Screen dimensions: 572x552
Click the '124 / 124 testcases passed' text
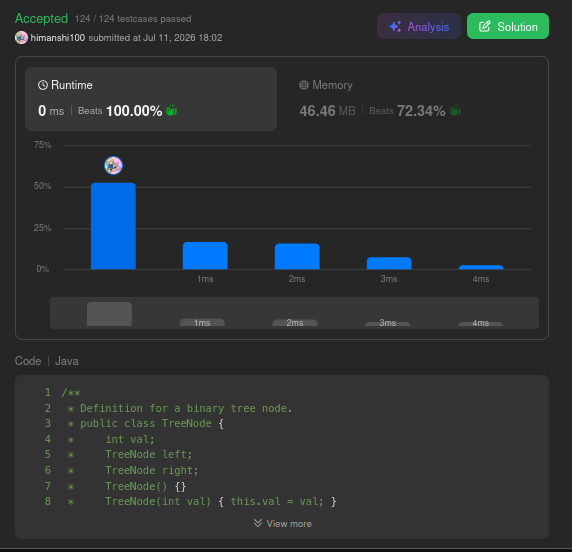(133, 19)
